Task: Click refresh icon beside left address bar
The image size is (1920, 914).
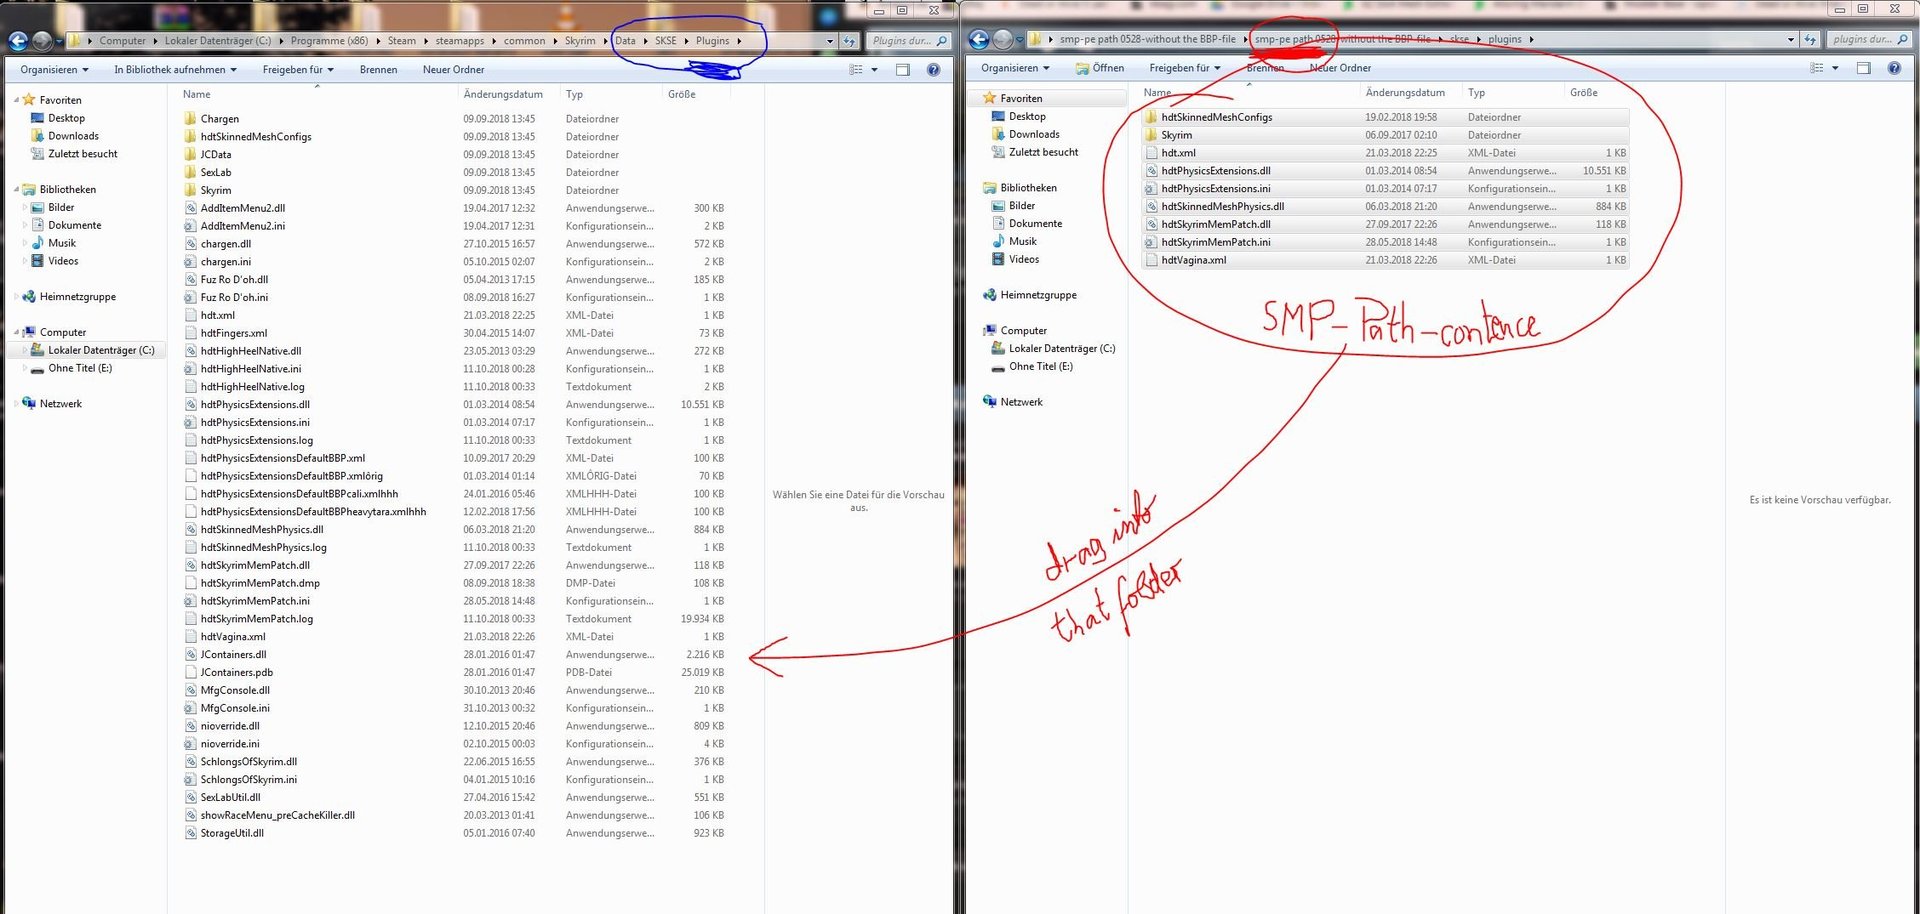Action: pos(849,41)
